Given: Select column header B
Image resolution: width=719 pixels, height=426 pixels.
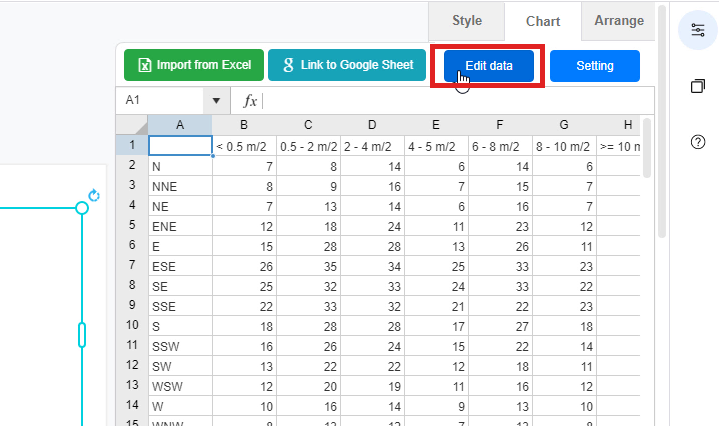Looking at the screenshot, I should (244, 125).
